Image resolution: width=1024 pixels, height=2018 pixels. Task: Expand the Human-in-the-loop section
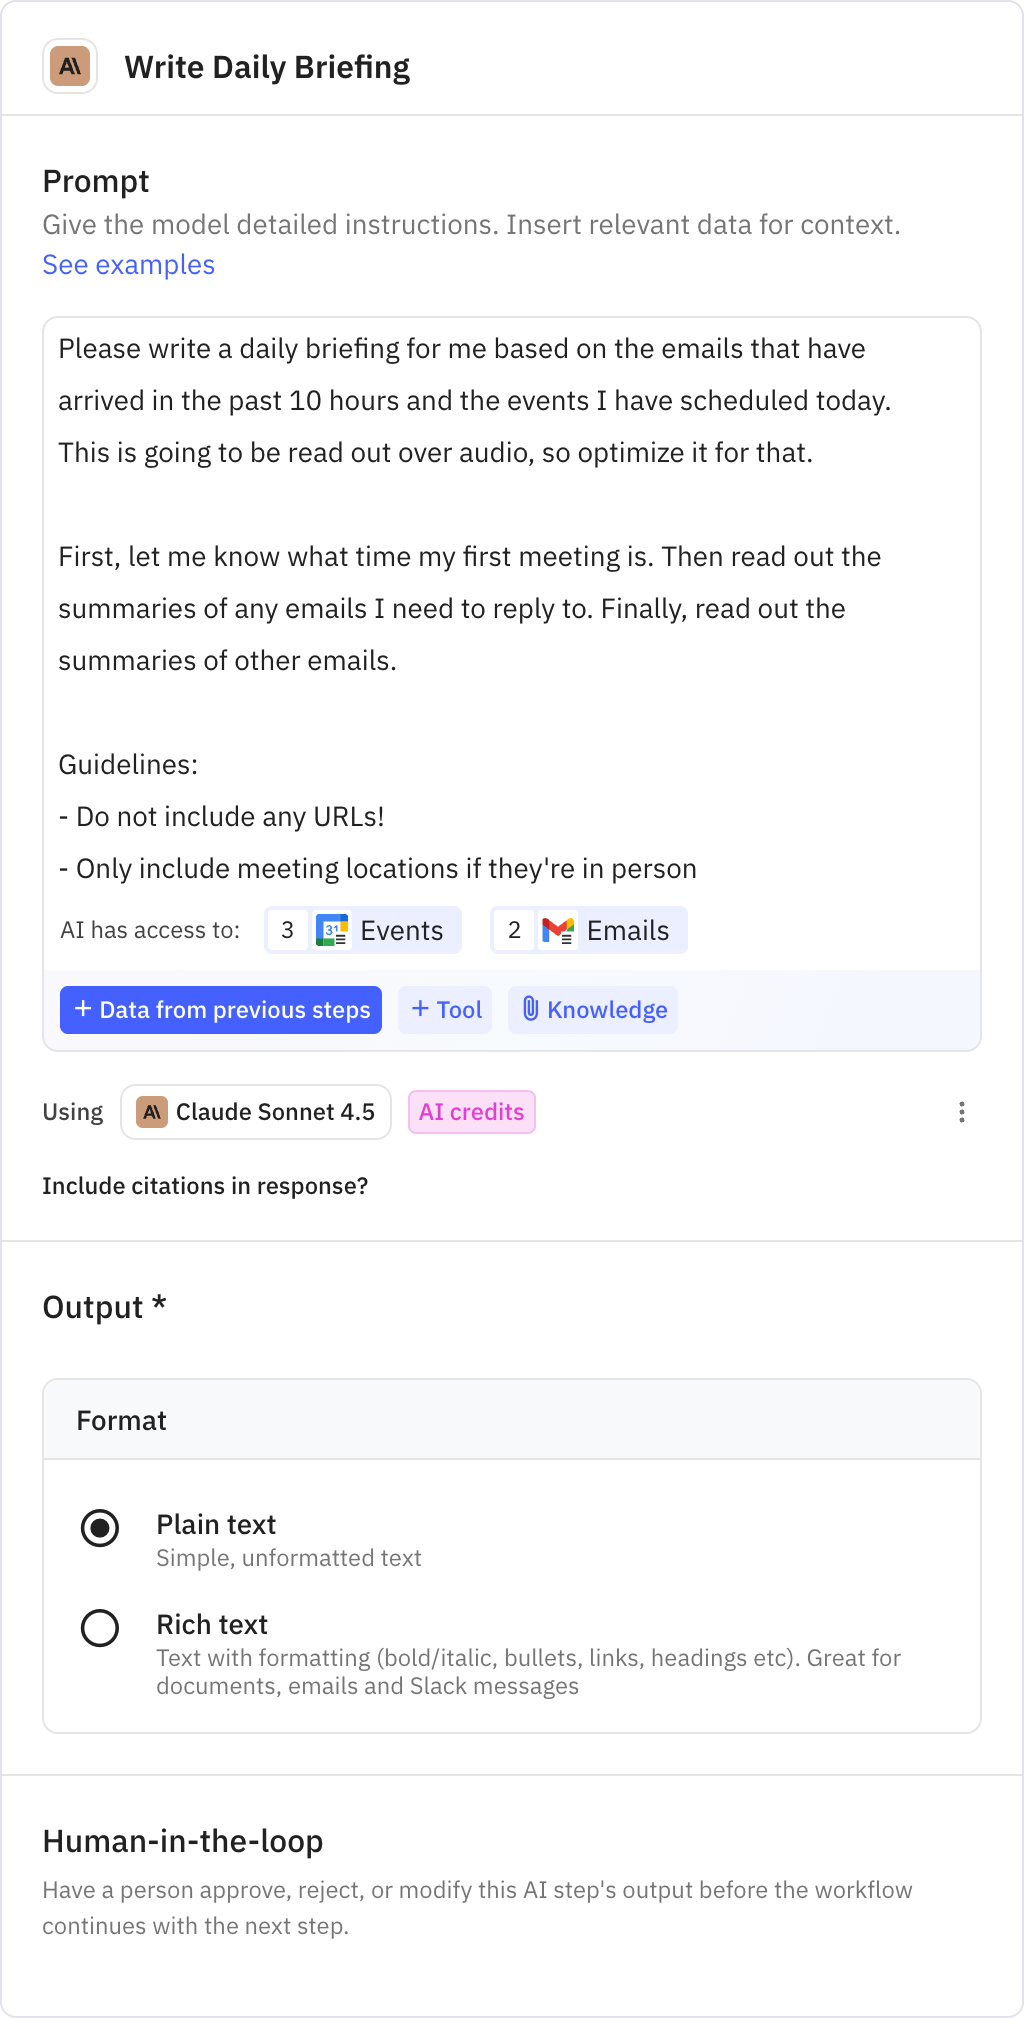(x=183, y=1841)
